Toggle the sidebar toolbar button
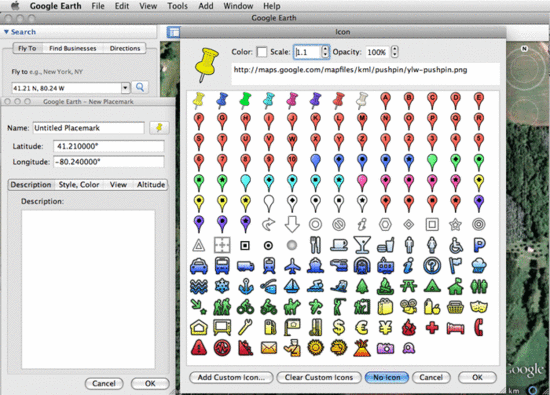Image resolution: width=550 pixels, height=395 pixels. (x=173, y=32)
